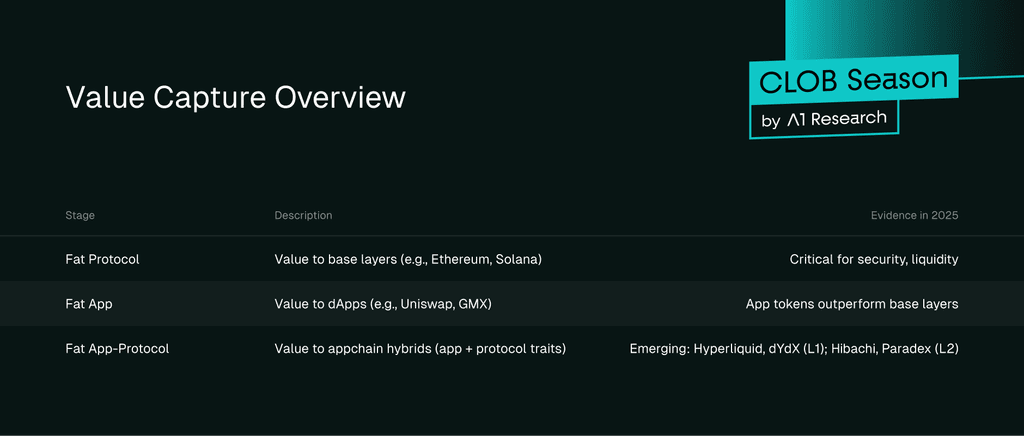Click the highlighted Fat App table row
1024x436 pixels.
point(512,304)
